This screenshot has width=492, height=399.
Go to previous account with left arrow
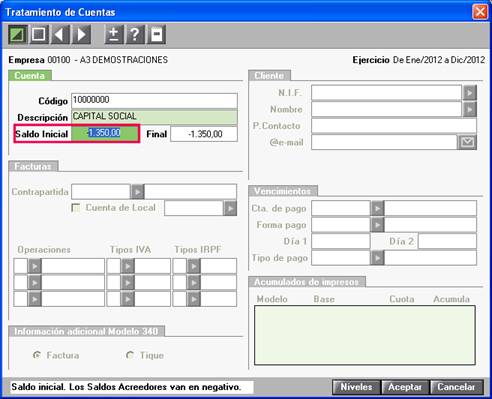coord(60,34)
